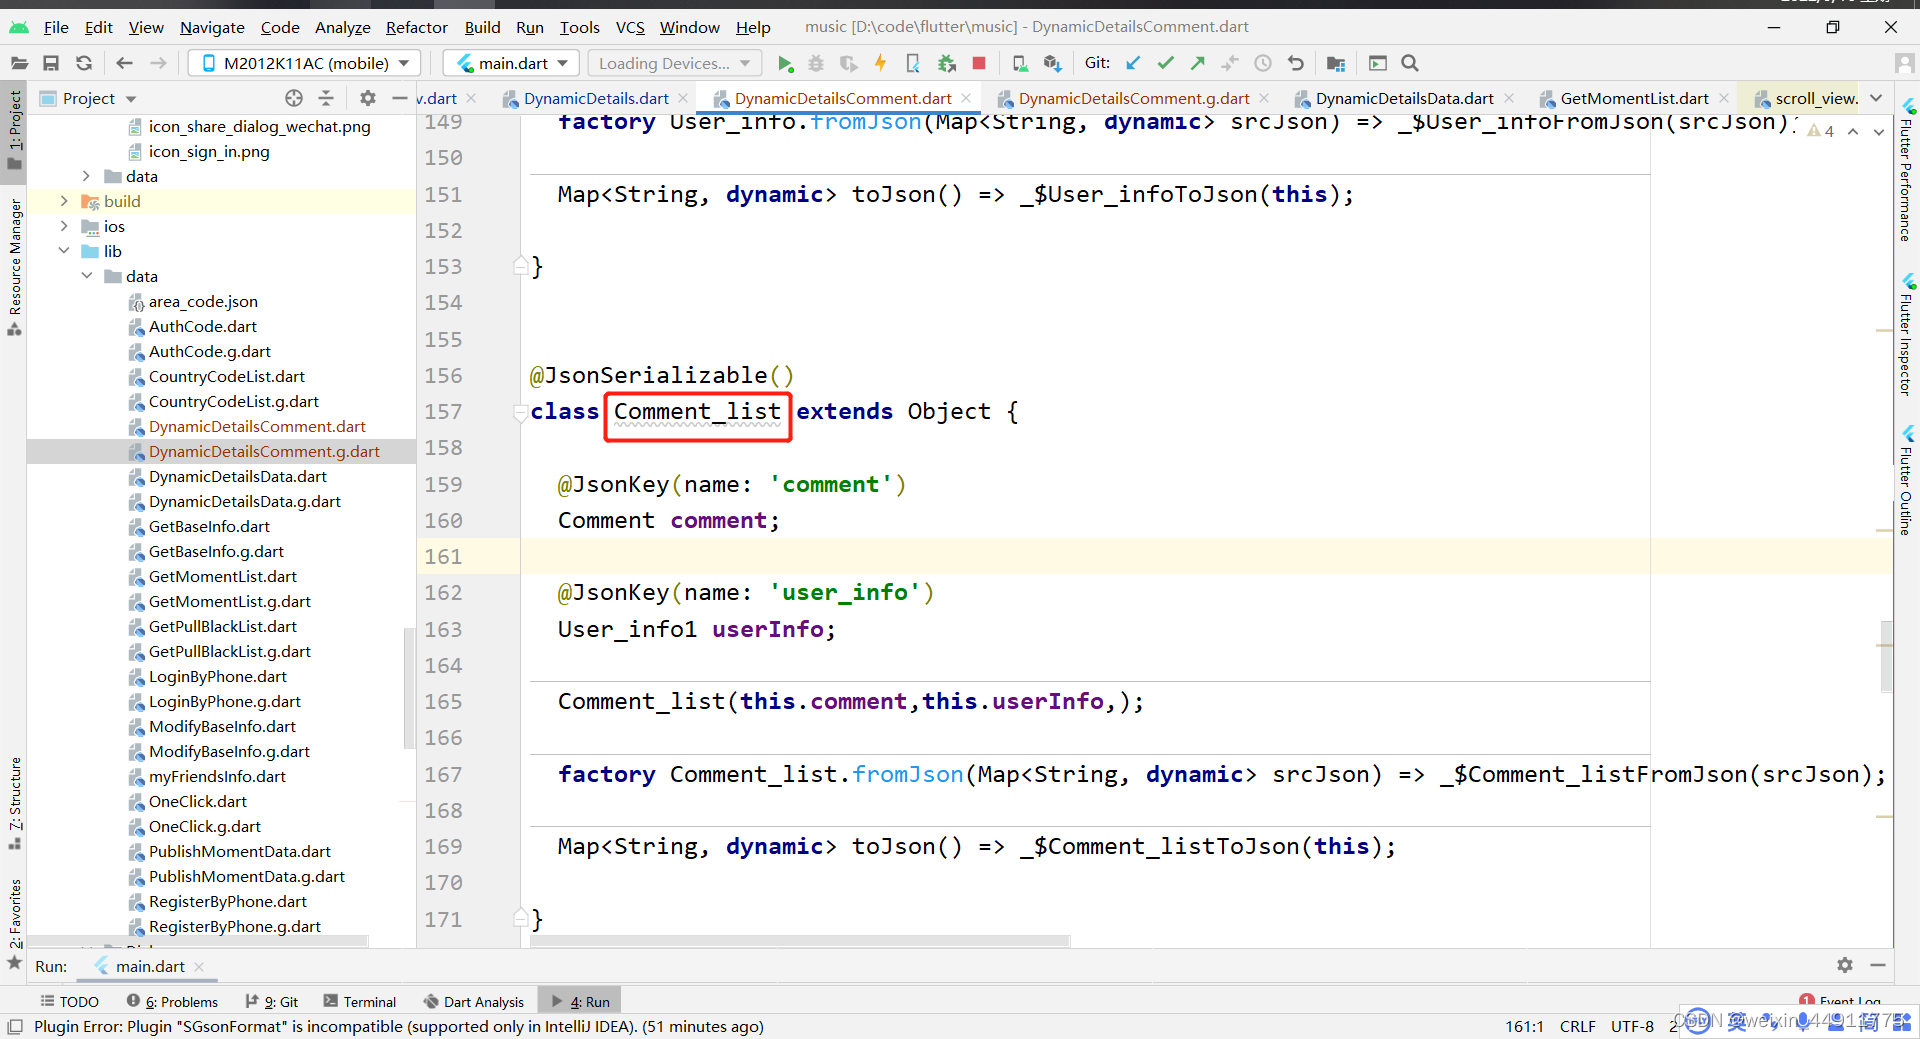The width and height of the screenshot is (1920, 1039).
Task: Toggle the 4: Run tool window button
Action: [x=580, y=1001]
